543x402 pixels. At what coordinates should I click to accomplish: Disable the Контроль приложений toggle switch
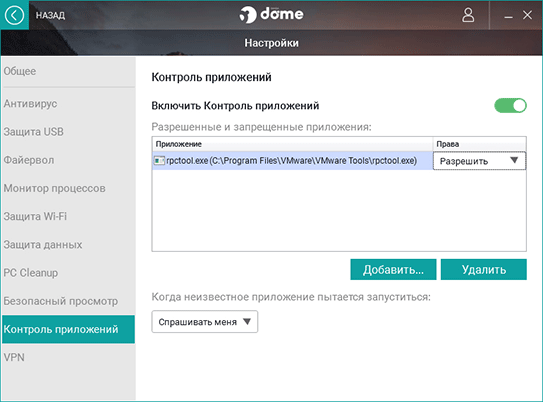tap(510, 106)
